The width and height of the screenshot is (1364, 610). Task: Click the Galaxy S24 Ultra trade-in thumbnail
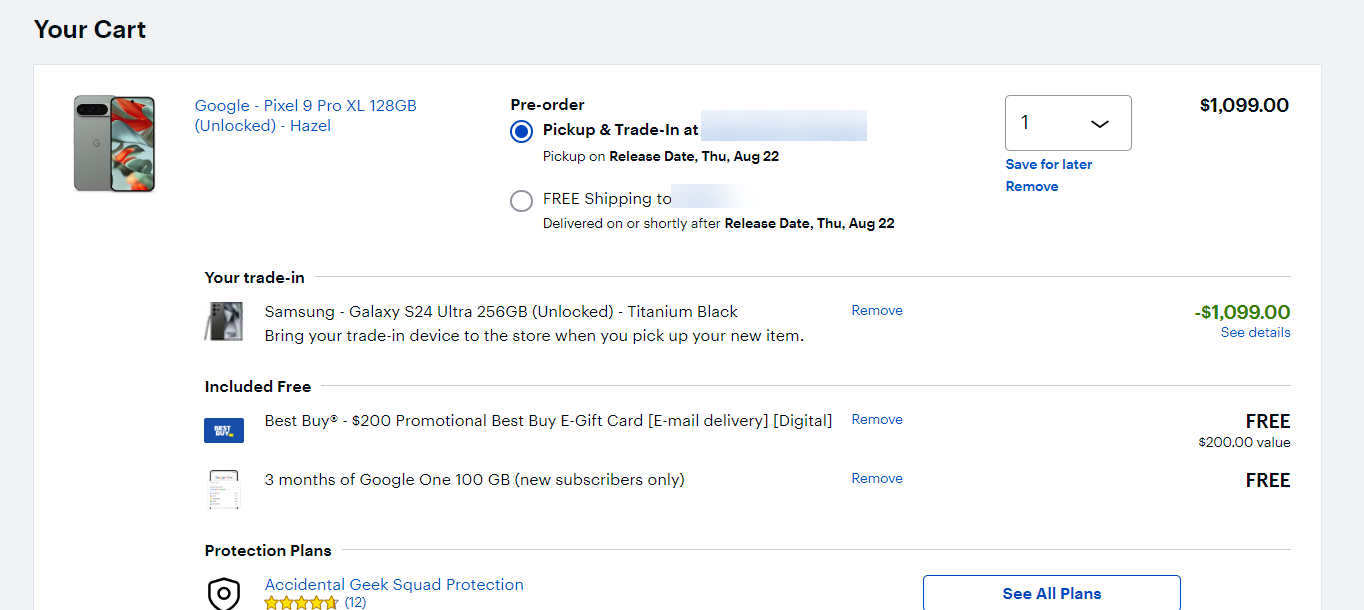click(223, 322)
